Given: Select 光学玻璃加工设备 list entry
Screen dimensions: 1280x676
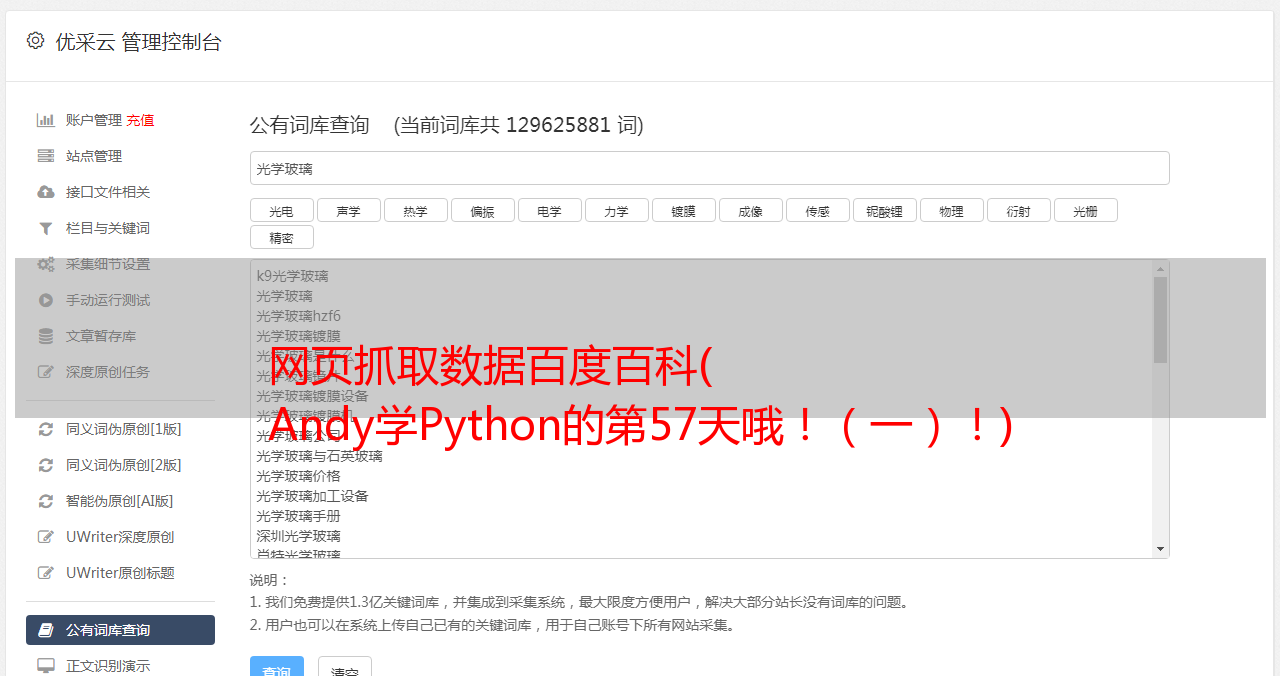Looking at the screenshot, I should pyautogui.click(x=702, y=496).
